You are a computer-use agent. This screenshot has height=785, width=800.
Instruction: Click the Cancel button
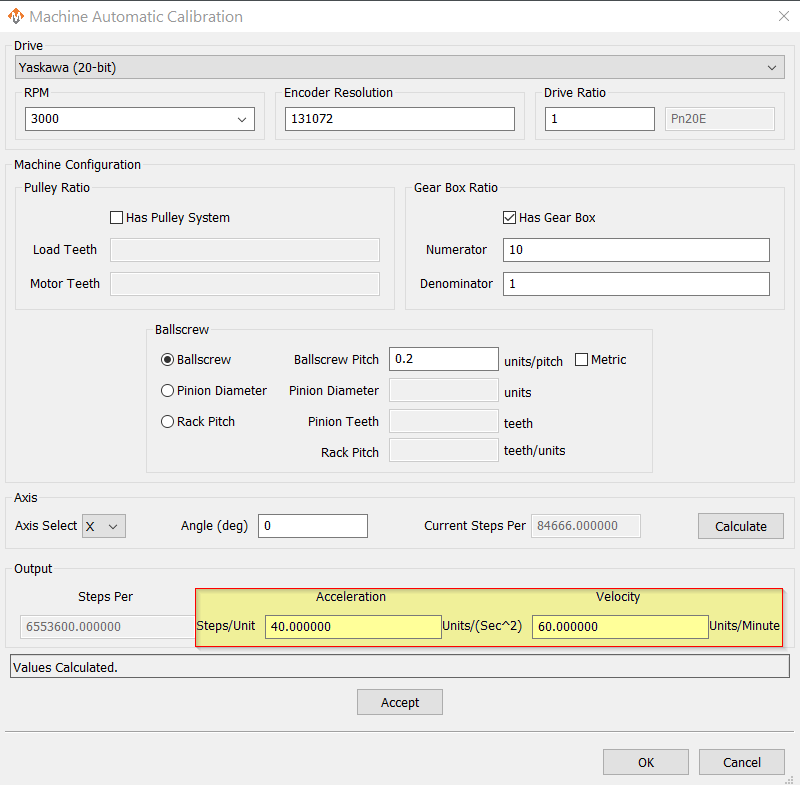(x=741, y=762)
